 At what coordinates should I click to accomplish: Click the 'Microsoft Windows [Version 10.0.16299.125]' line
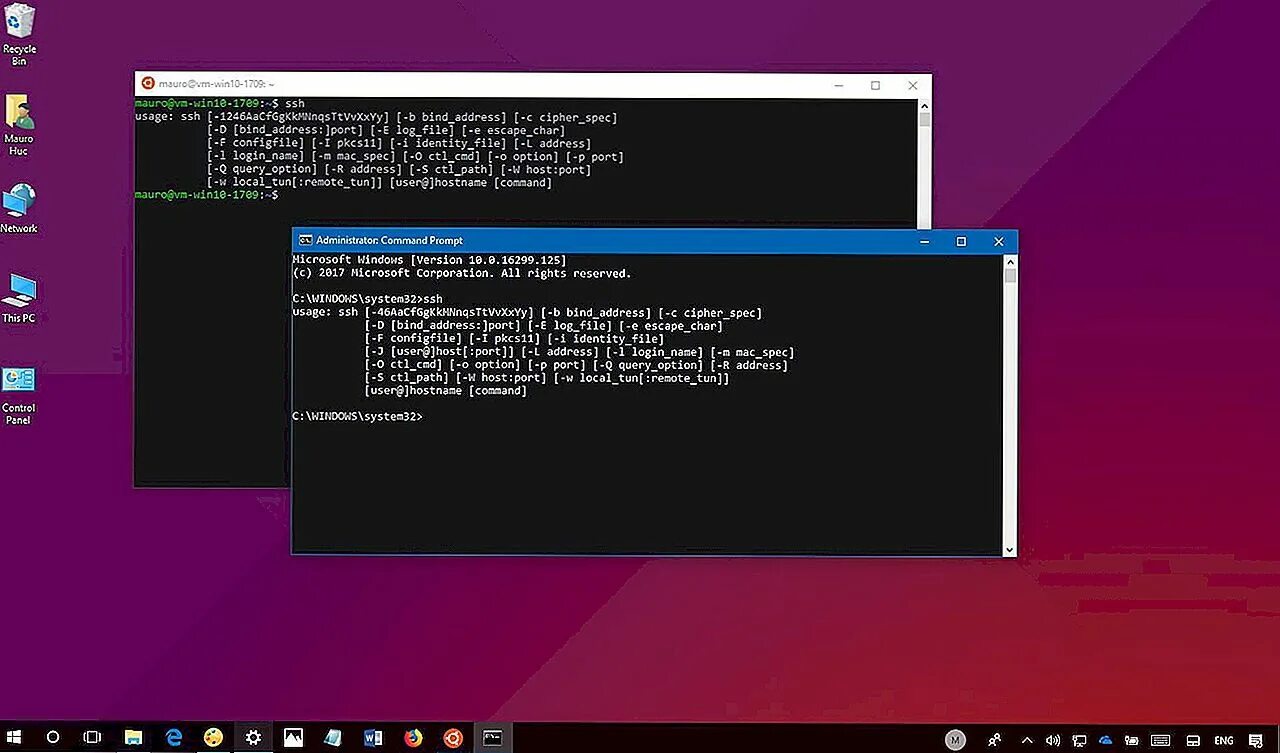click(x=429, y=260)
